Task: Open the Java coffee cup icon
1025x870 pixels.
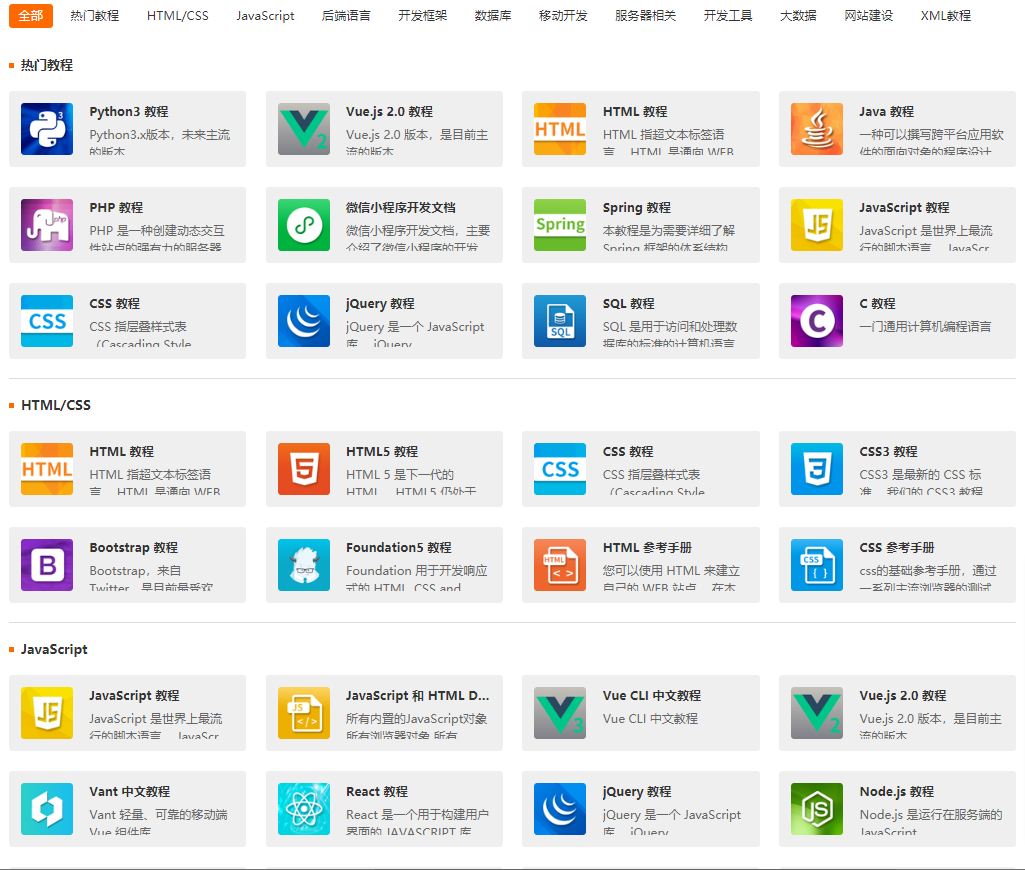Action: [x=817, y=129]
